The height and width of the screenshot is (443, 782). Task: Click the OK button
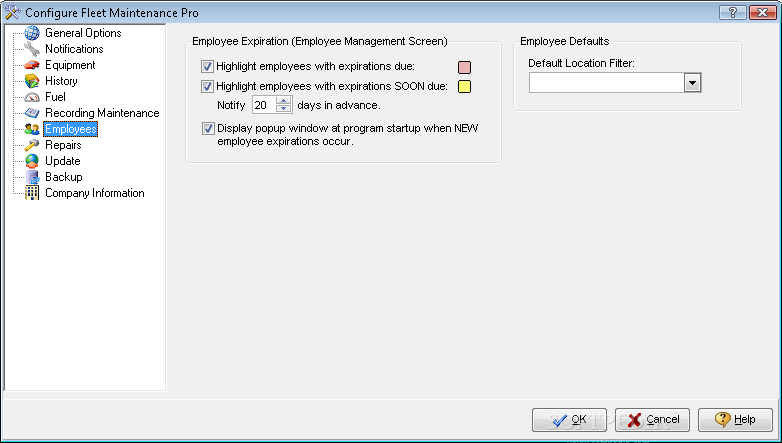[x=570, y=420]
